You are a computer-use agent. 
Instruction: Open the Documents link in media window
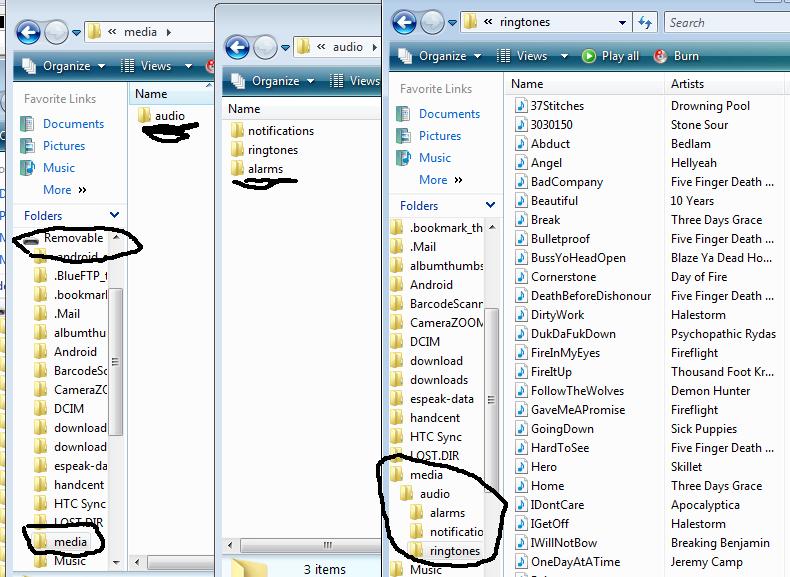pos(73,124)
